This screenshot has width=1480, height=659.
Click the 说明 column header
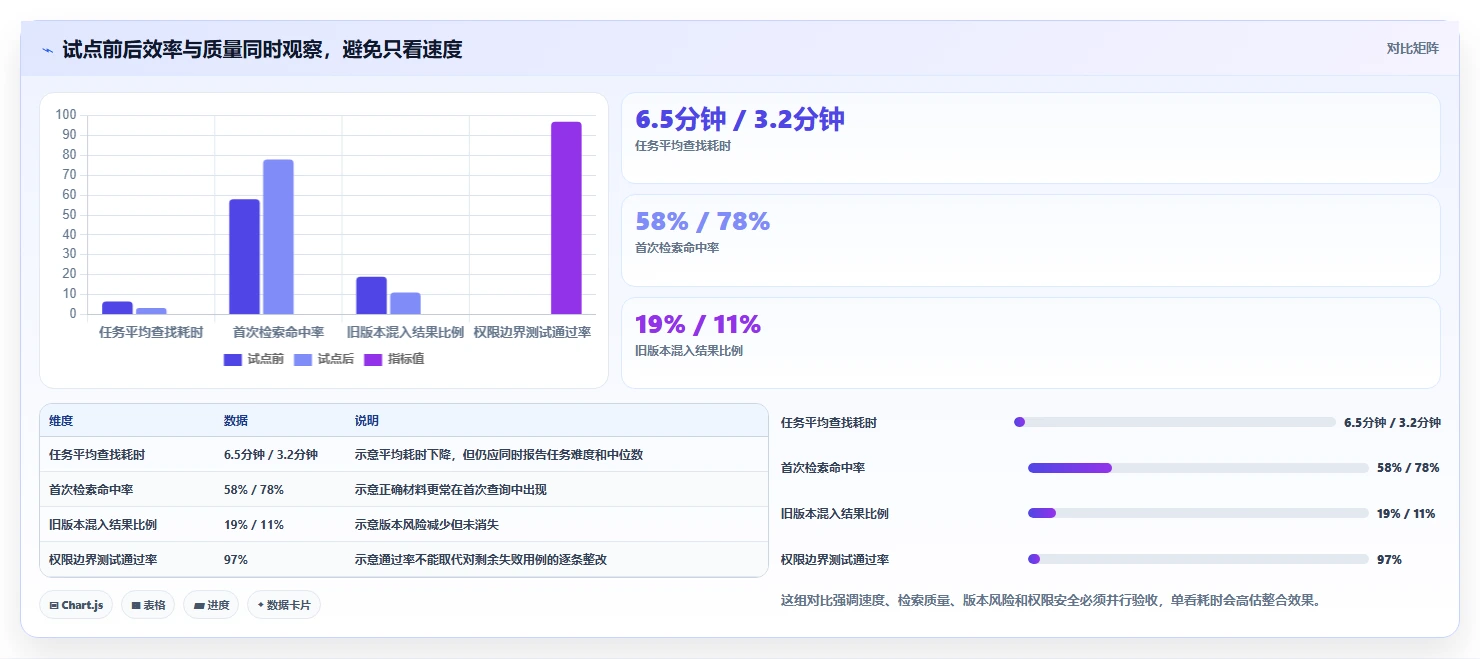[367, 421]
